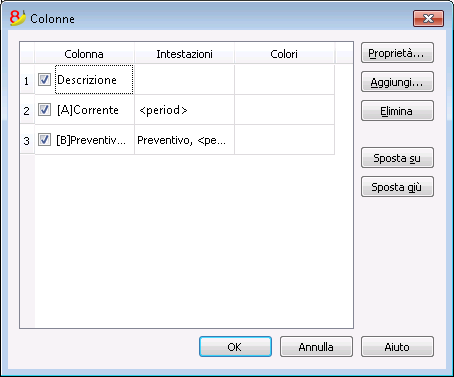Toggle the [A]Corrente column checkbox
This screenshot has height=377, width=454.
(x=44, y=110)
